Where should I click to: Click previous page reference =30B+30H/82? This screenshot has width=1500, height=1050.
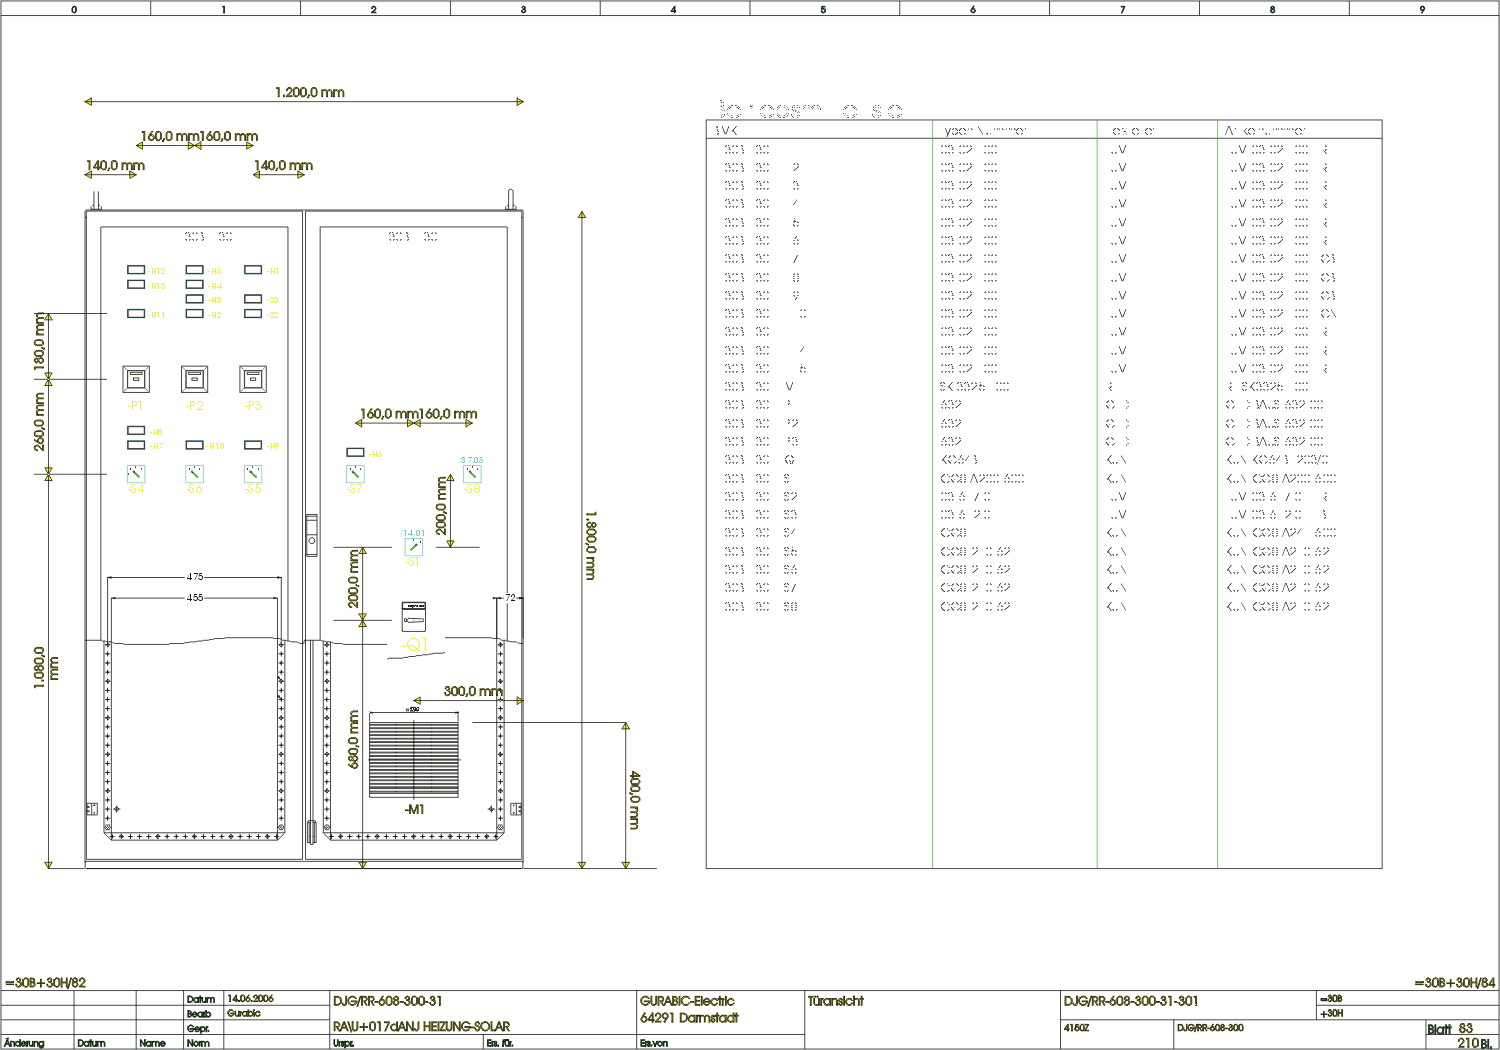(46, 983)
